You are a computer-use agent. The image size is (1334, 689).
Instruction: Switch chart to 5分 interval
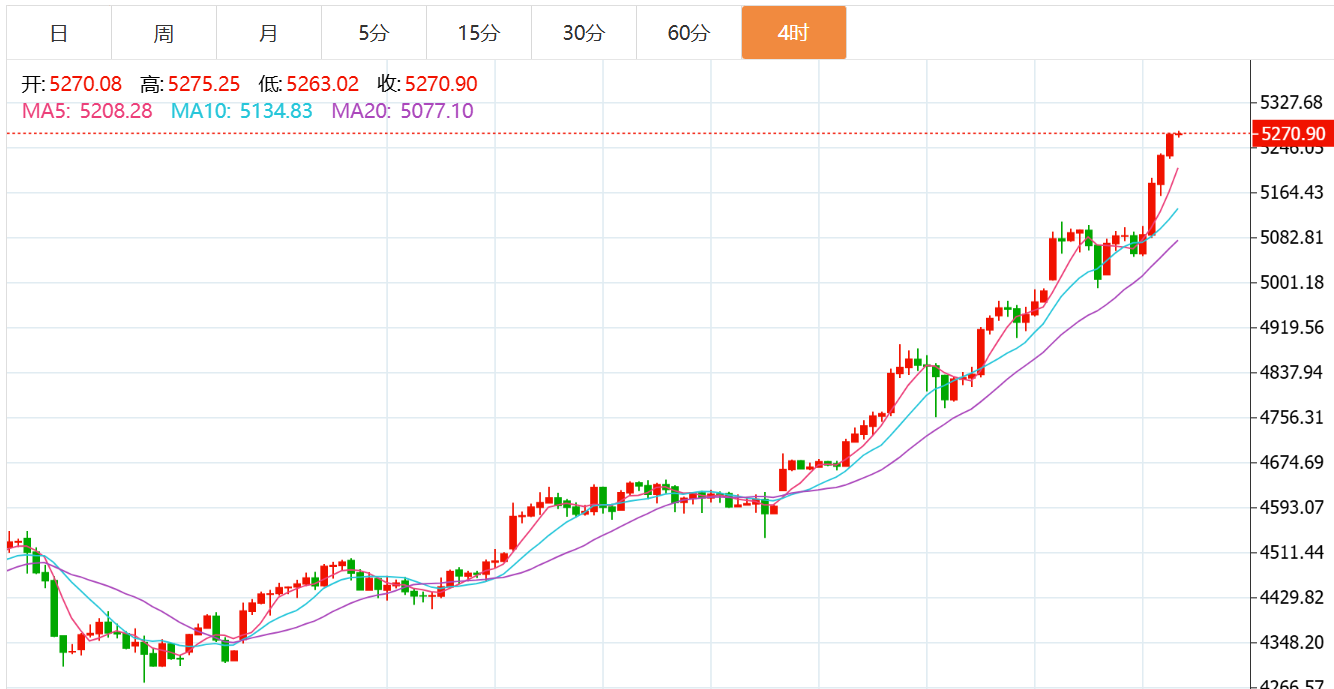click(374, 33)
